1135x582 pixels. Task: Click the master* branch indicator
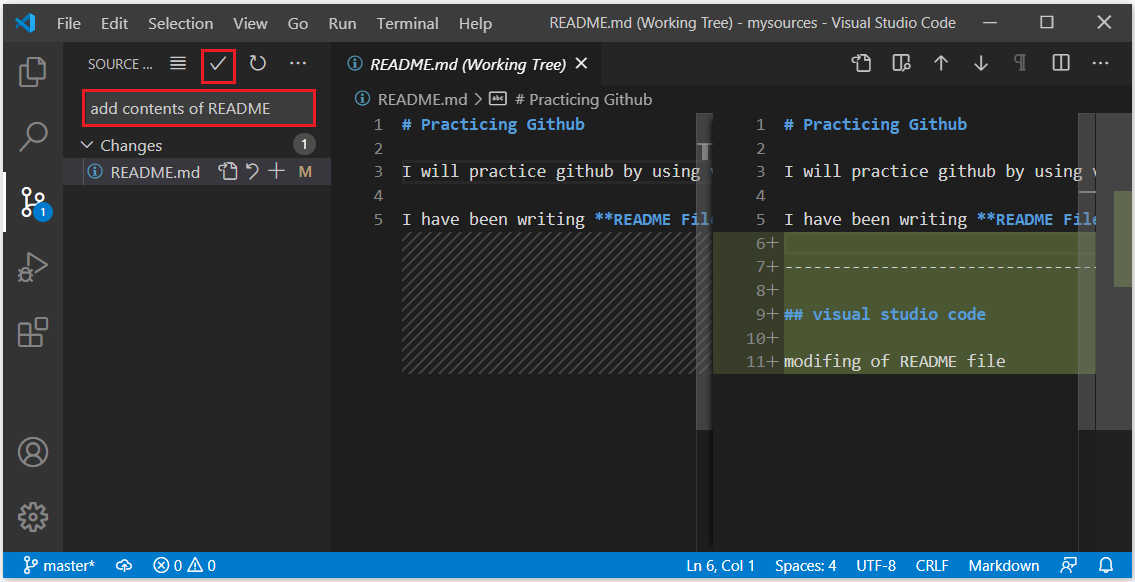pyautogui.click(x=59, y=565)
